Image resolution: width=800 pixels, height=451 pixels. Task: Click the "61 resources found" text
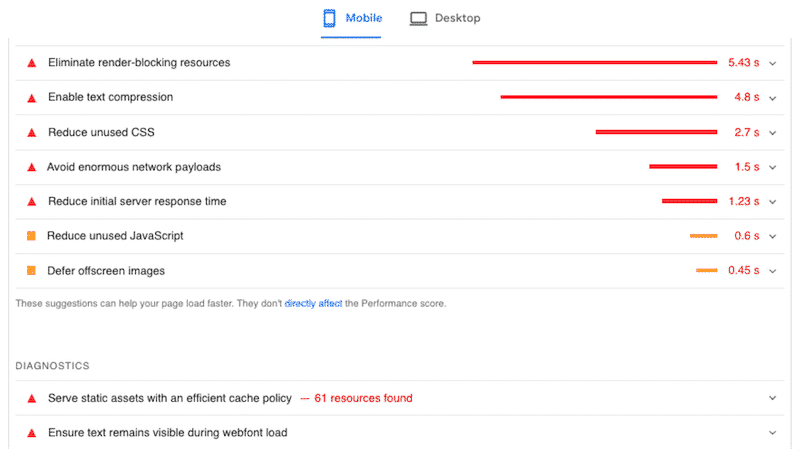click(363, 398)
